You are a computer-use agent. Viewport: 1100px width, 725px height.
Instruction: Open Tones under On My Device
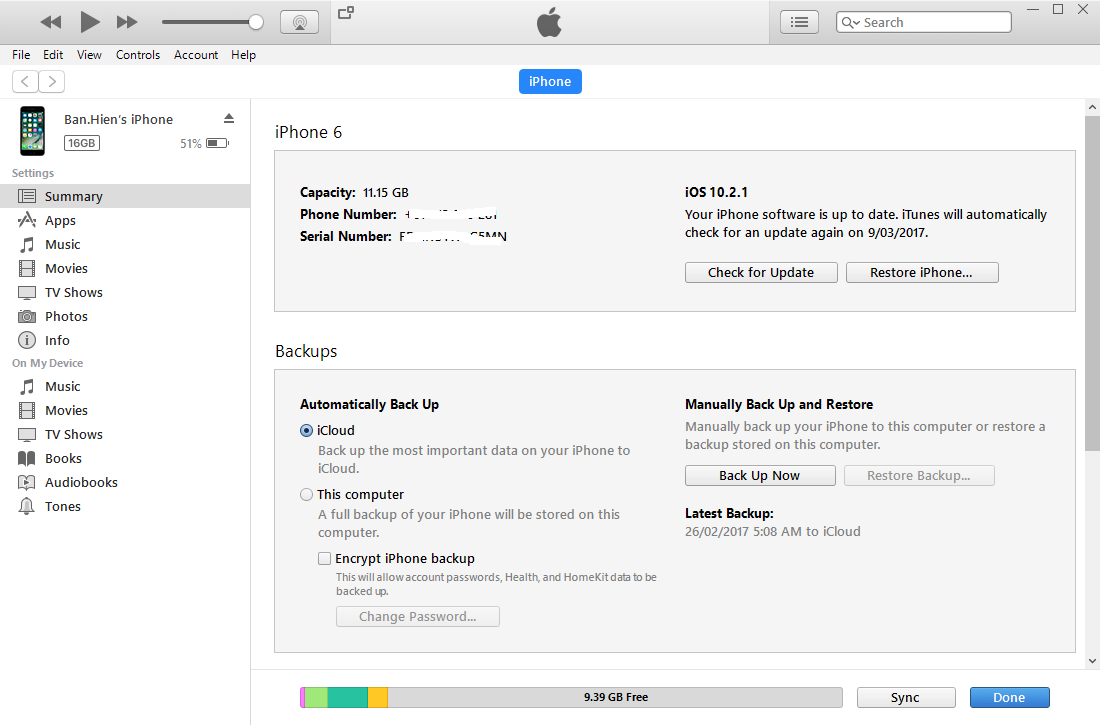point(125,506)
